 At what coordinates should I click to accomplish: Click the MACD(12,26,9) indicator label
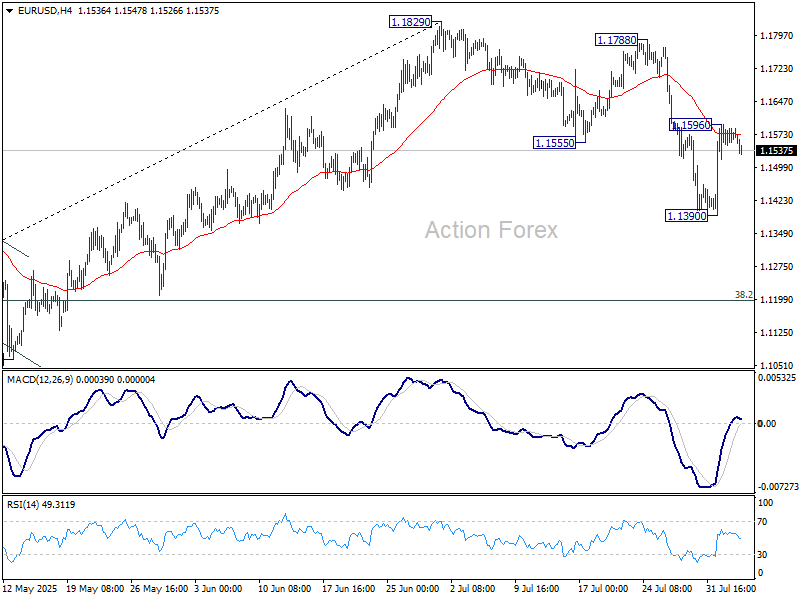click(40, 380)
